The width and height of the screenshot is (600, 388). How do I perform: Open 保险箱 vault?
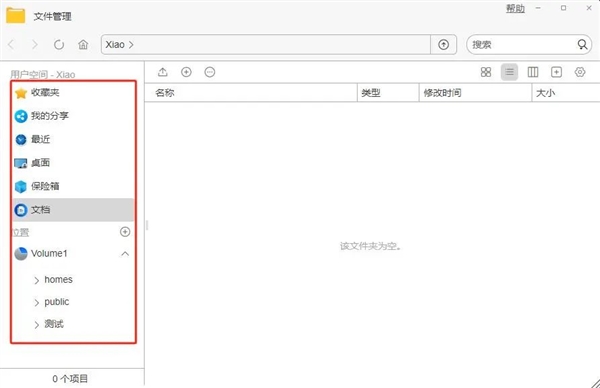pyautogui.click(x=73, y=186)
